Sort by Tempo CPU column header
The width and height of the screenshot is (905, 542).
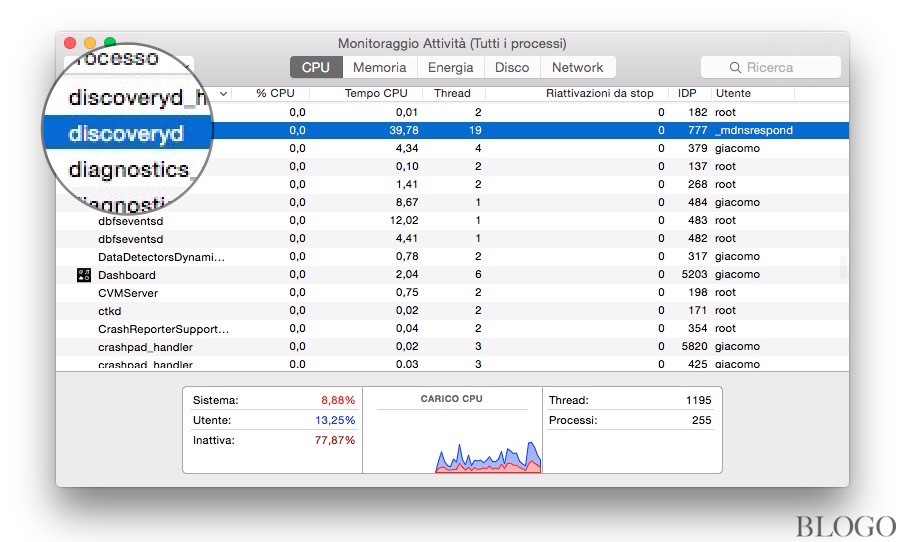click(376, 94)
